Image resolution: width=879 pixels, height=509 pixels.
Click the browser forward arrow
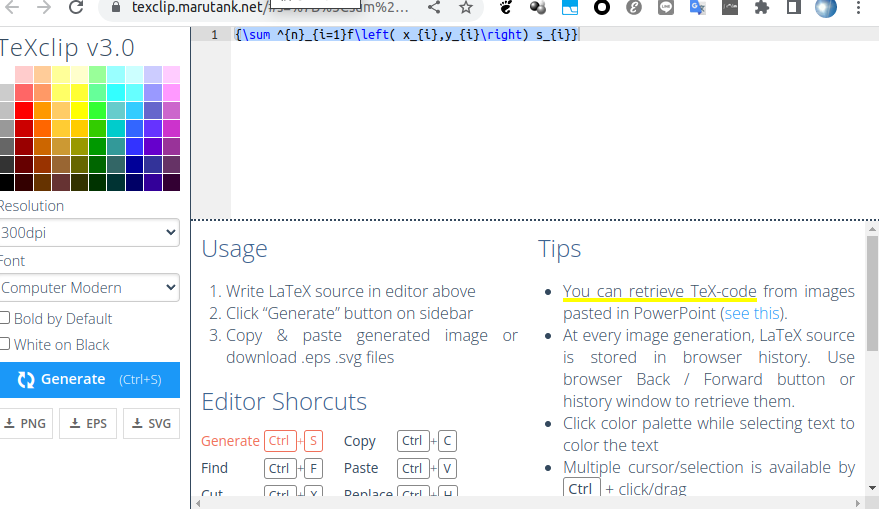click(44, 7)
